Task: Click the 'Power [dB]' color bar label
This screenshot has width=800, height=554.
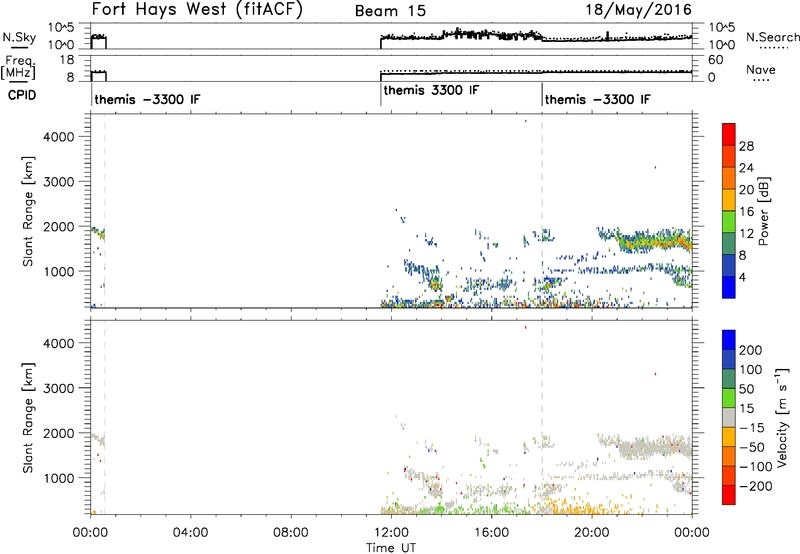Action: [x=763, y=211]
